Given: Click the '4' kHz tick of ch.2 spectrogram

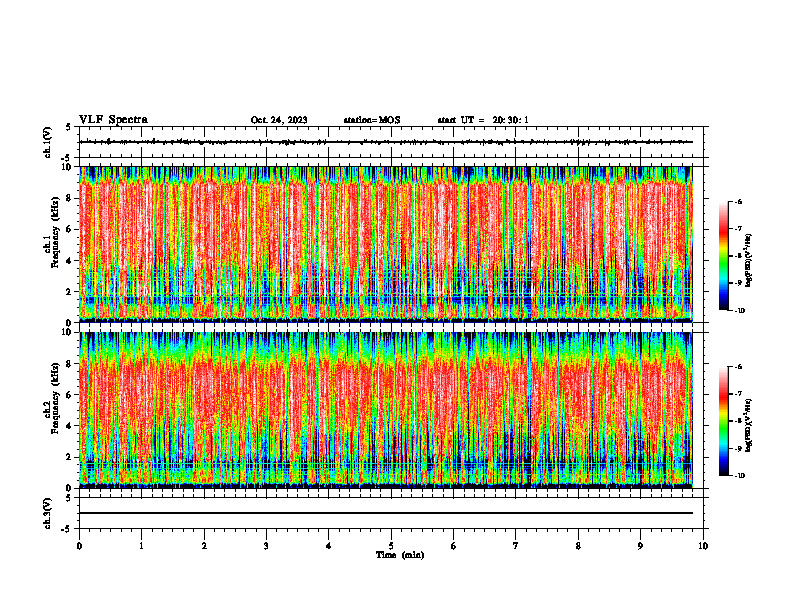Looking at the screenshot, I should tap(71, 426).
